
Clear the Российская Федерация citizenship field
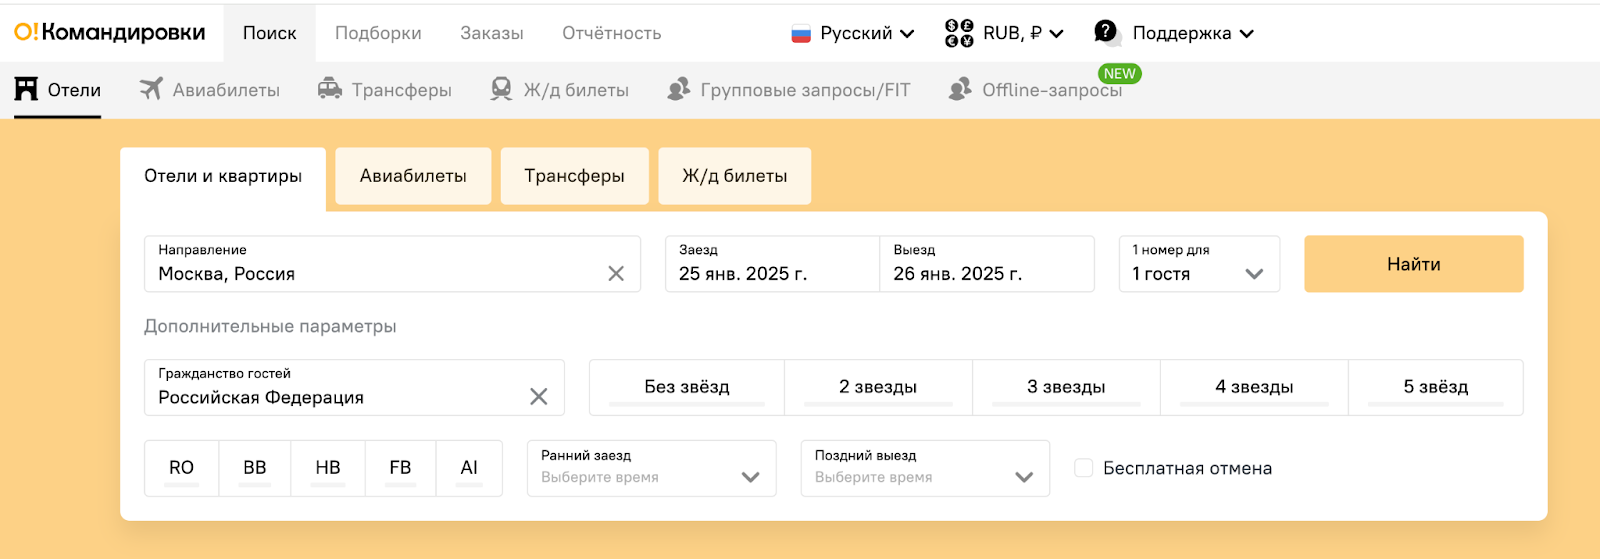tap(538, 397)
